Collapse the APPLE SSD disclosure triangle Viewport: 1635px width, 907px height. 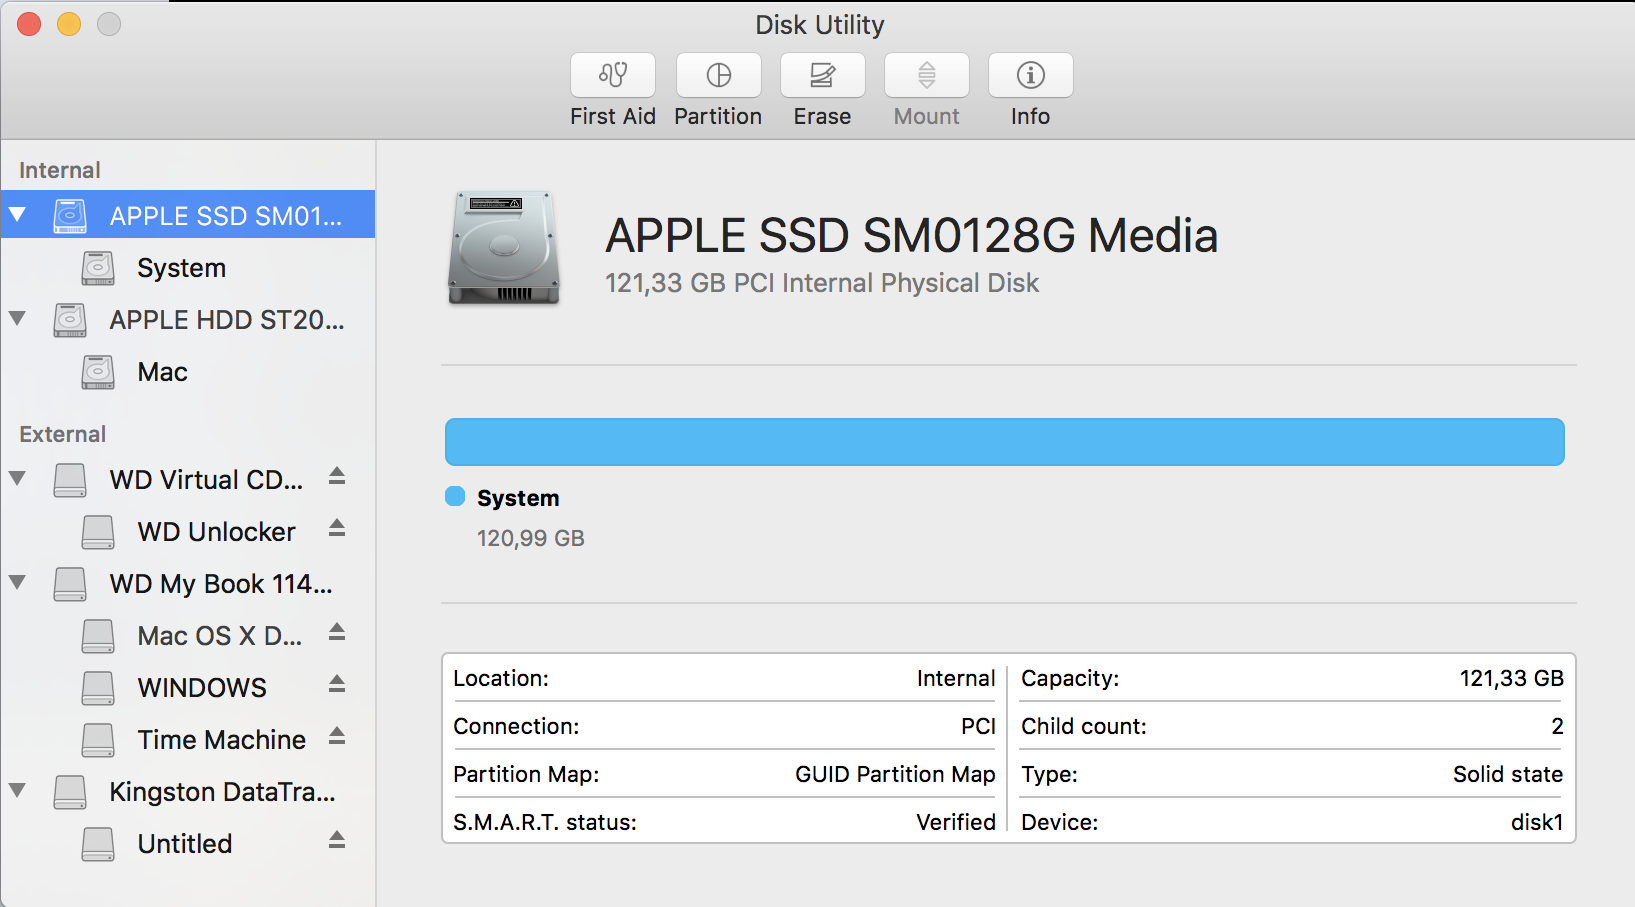17,214
